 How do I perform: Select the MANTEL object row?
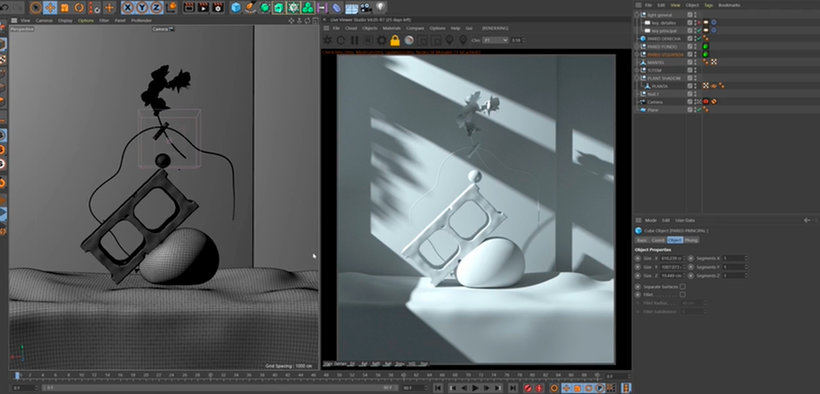pyautogui.click(x=656, y=62)
